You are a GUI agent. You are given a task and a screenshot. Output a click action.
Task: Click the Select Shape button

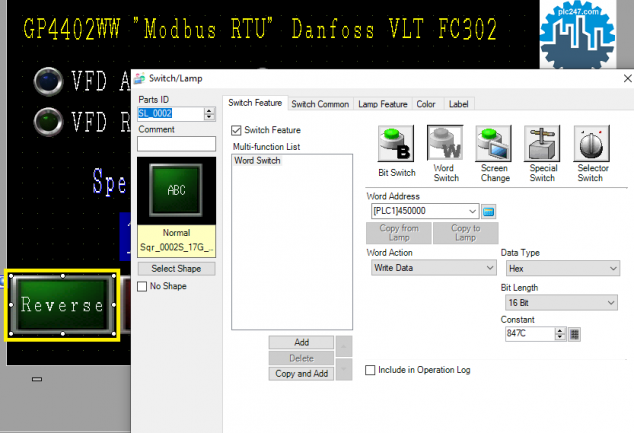click(176, 268)
